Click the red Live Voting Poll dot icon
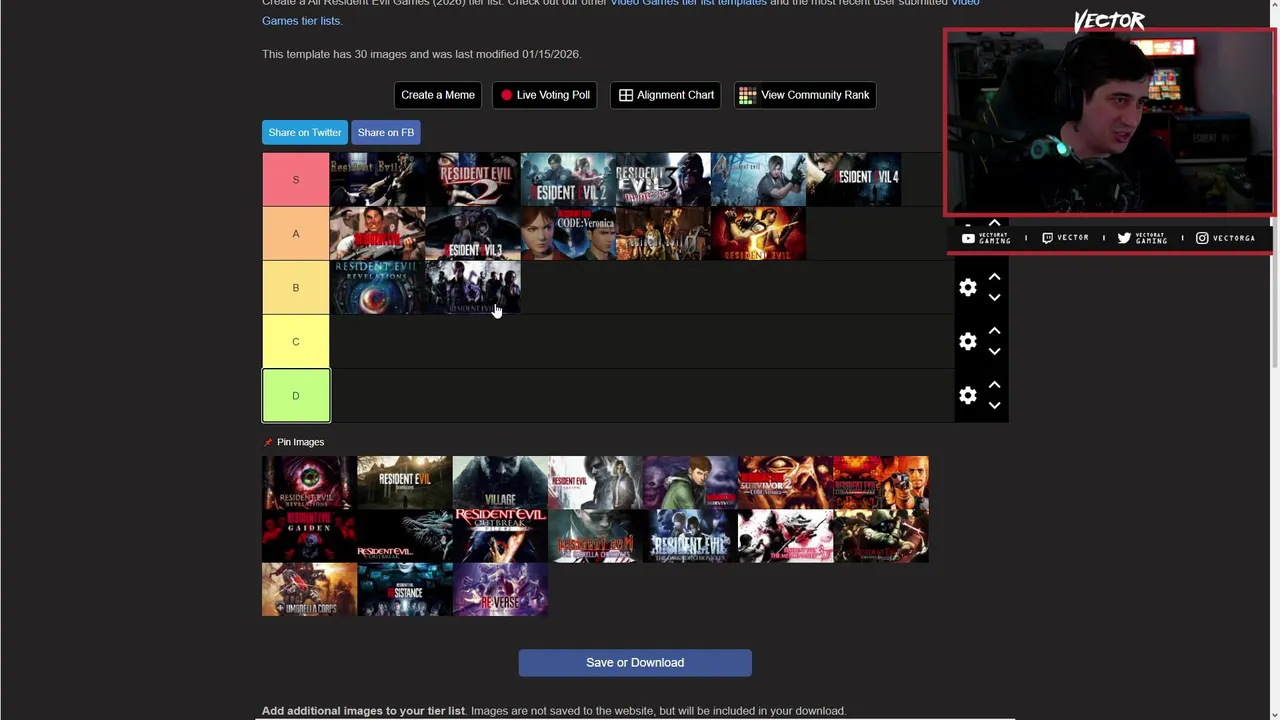The width and height of the screenshot is (1280, 720). tap(506, 95)
